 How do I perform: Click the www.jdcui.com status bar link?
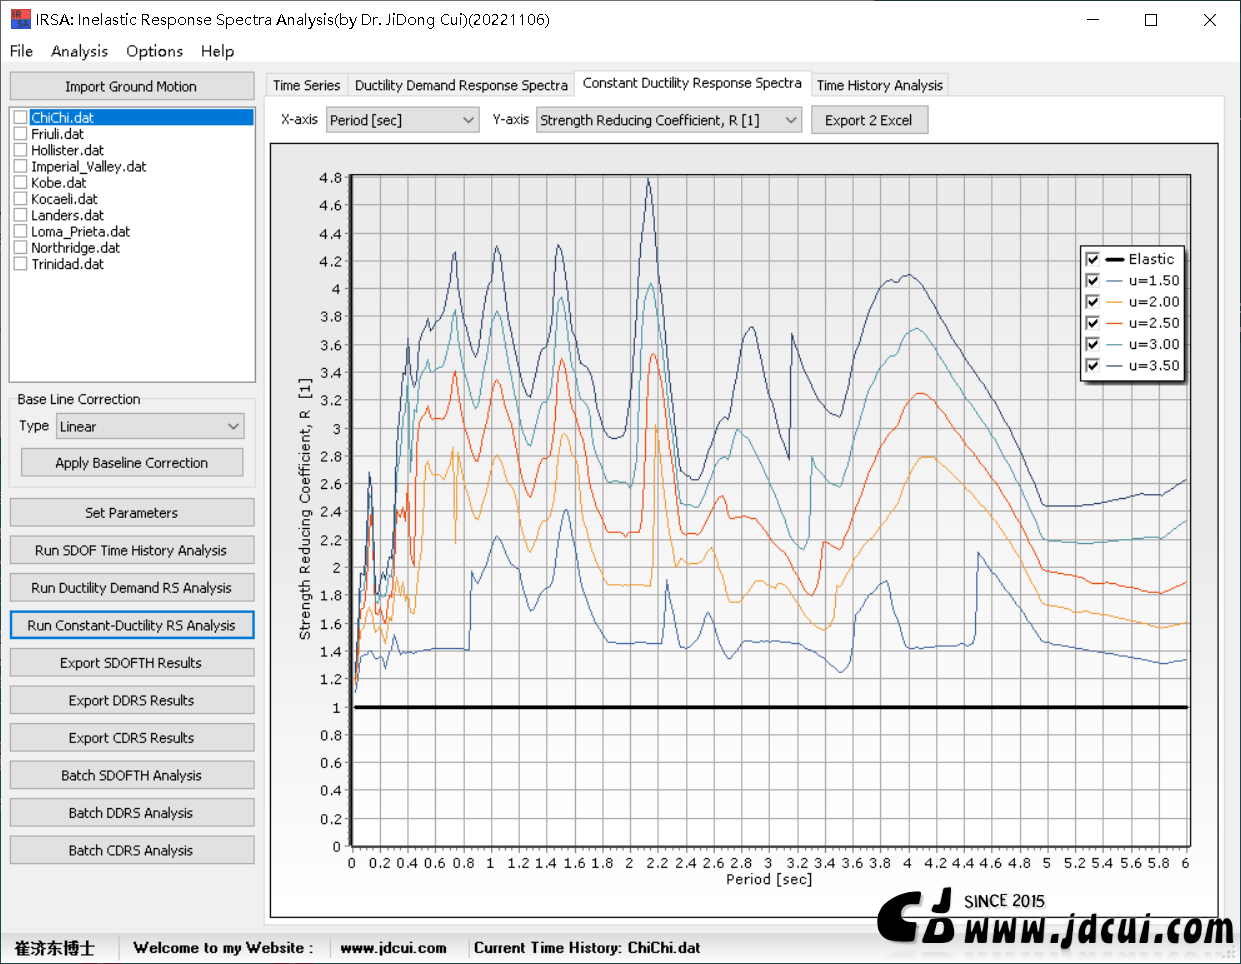pyautogui.click(x=393, y=948)
